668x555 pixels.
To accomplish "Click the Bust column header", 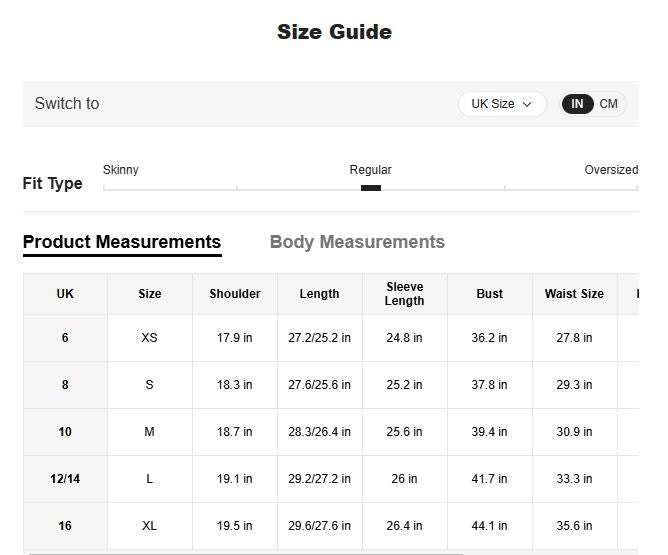I will coord(489,294).
